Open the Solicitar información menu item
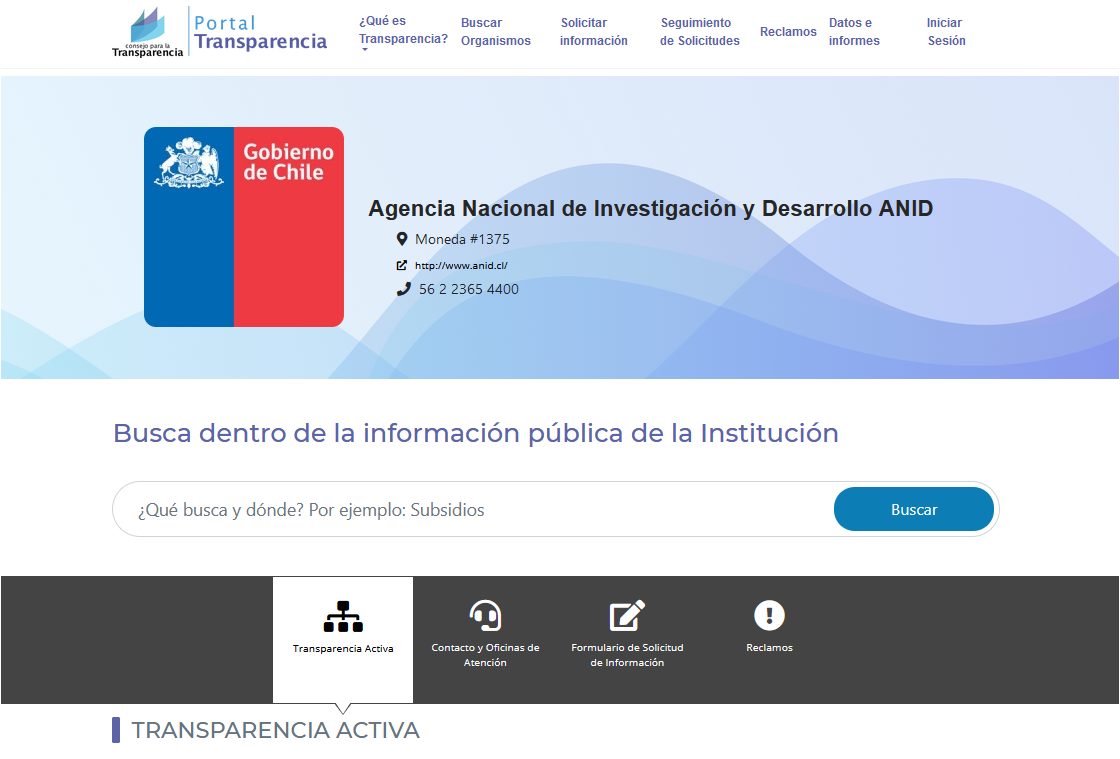 [594, 32]
